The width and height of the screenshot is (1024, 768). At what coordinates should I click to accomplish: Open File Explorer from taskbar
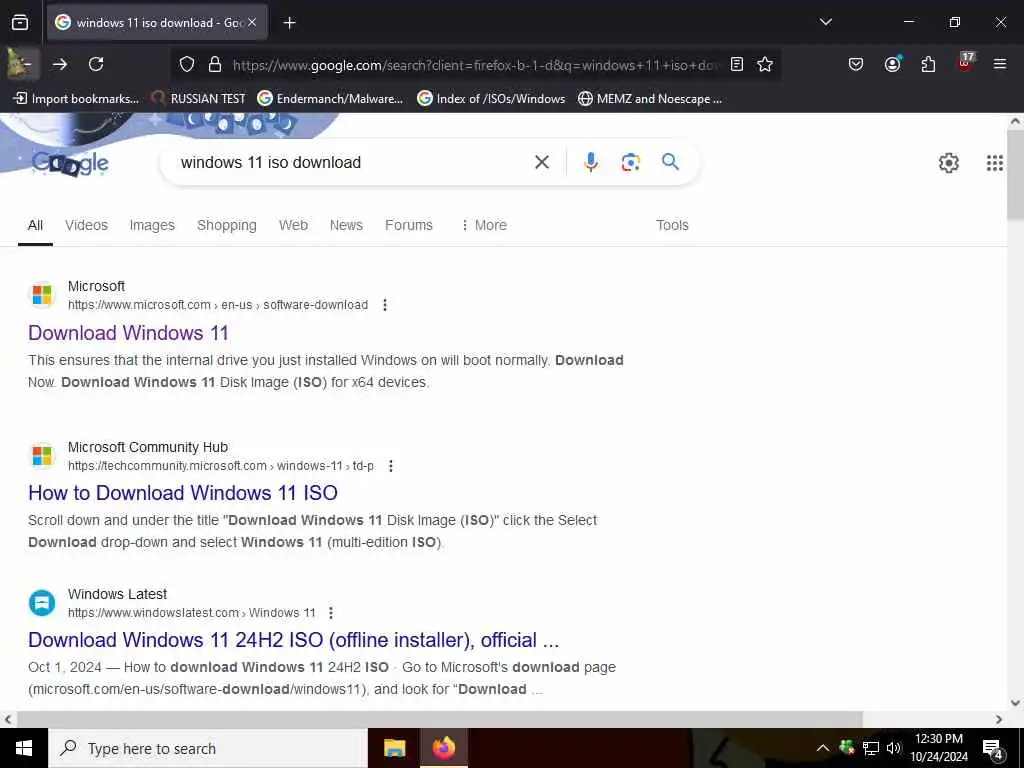[x=394, y=748]
